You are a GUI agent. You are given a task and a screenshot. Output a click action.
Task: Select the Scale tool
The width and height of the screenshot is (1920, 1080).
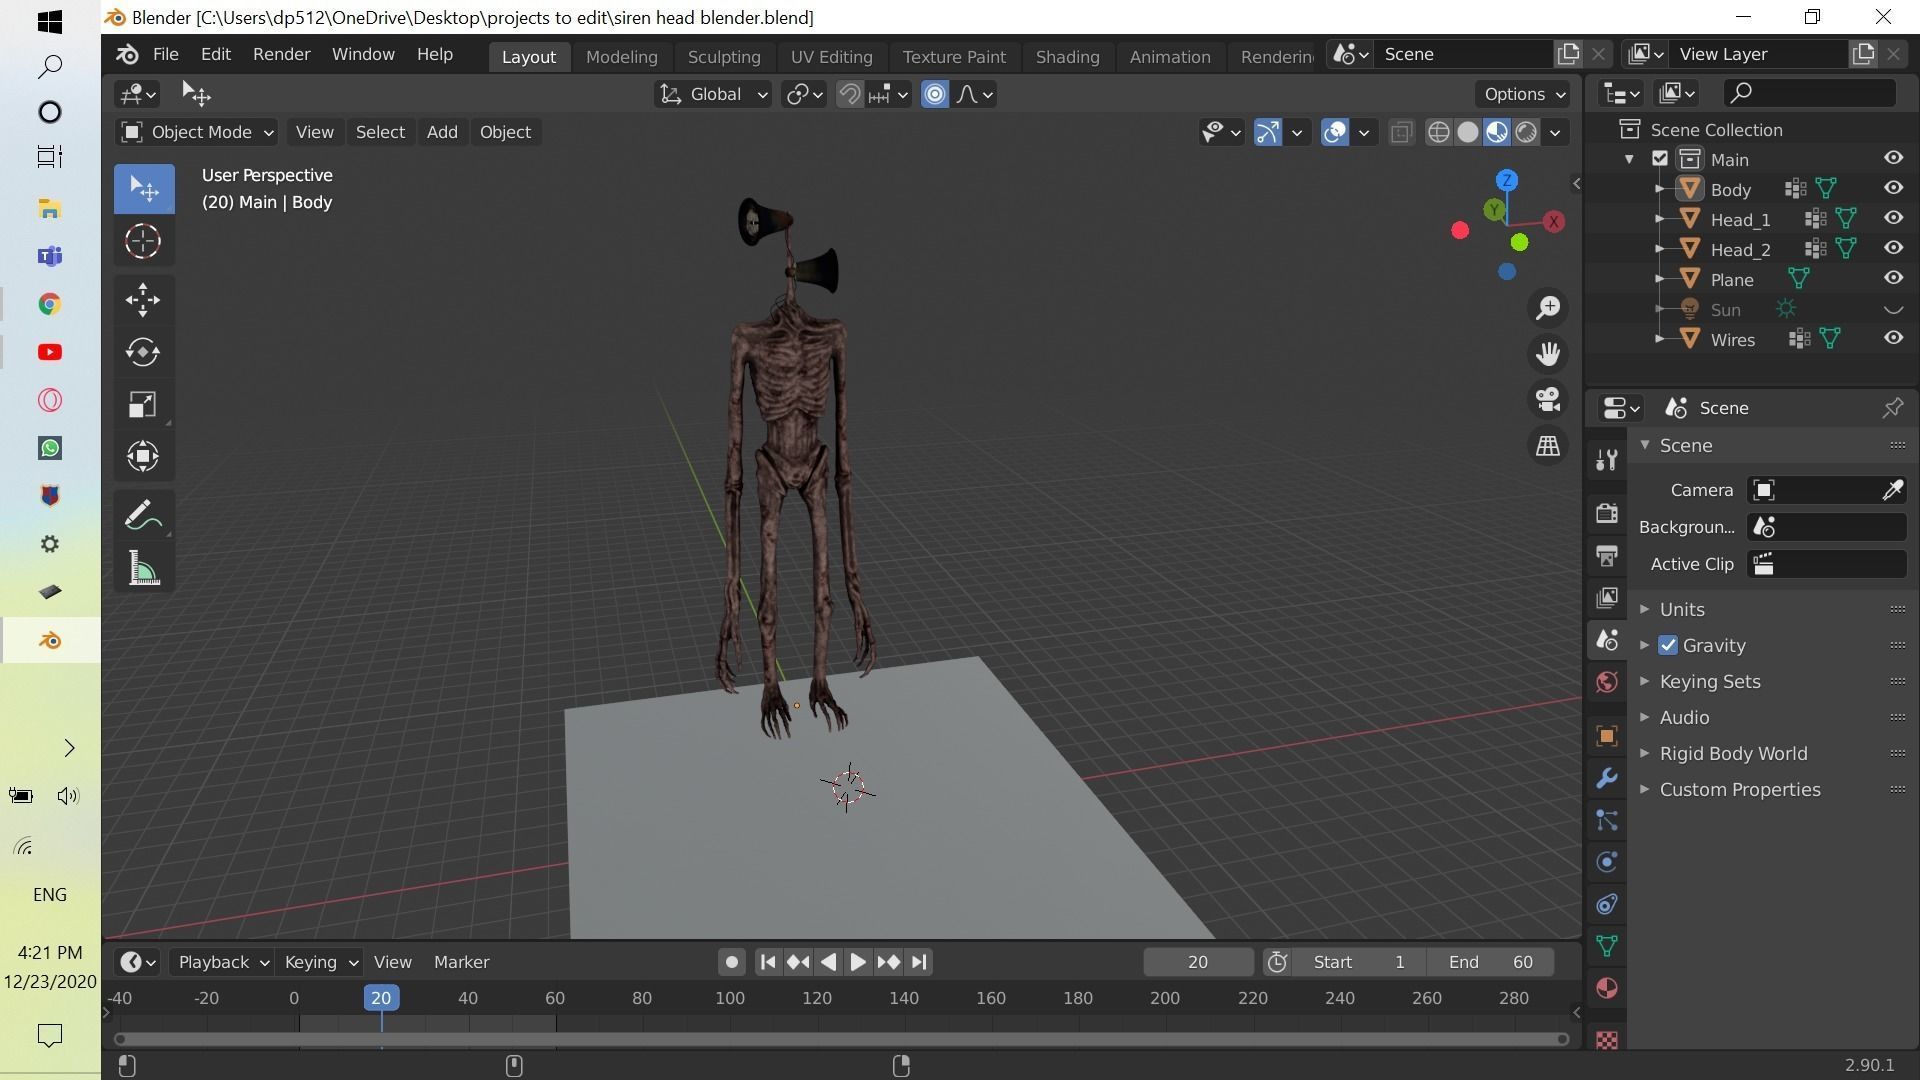click(143, 404)
